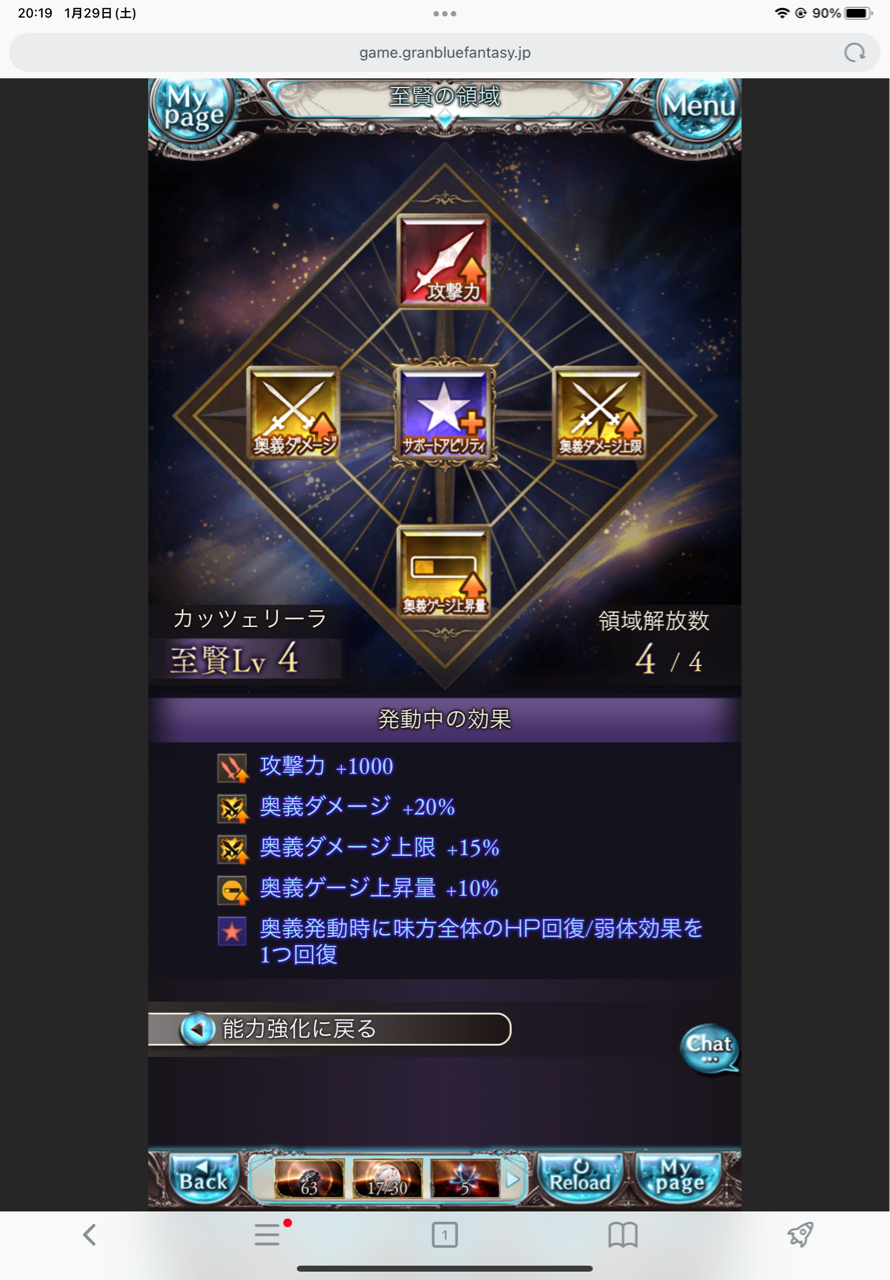Open the game Menu button
The width and height of the screenshot is (890, 1280).
pyautogui.click(x=698, y=107)
